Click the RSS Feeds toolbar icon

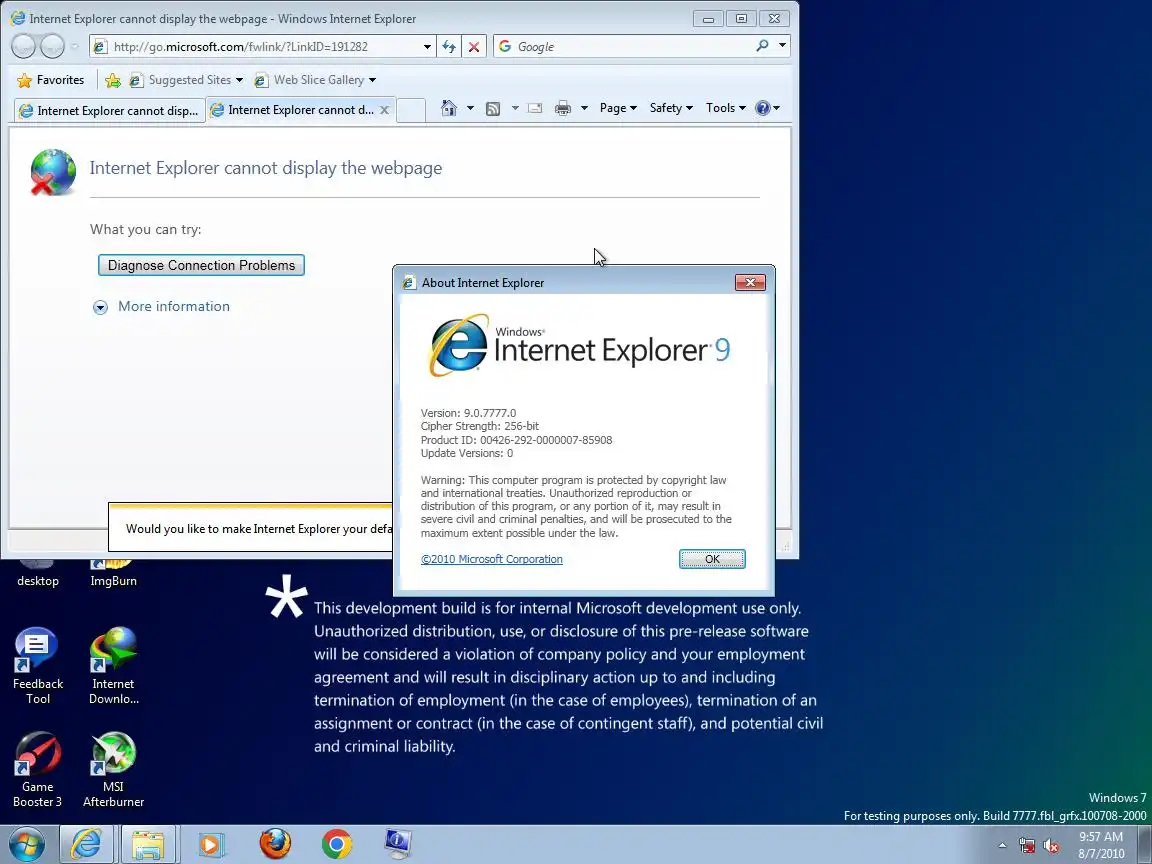493,109
